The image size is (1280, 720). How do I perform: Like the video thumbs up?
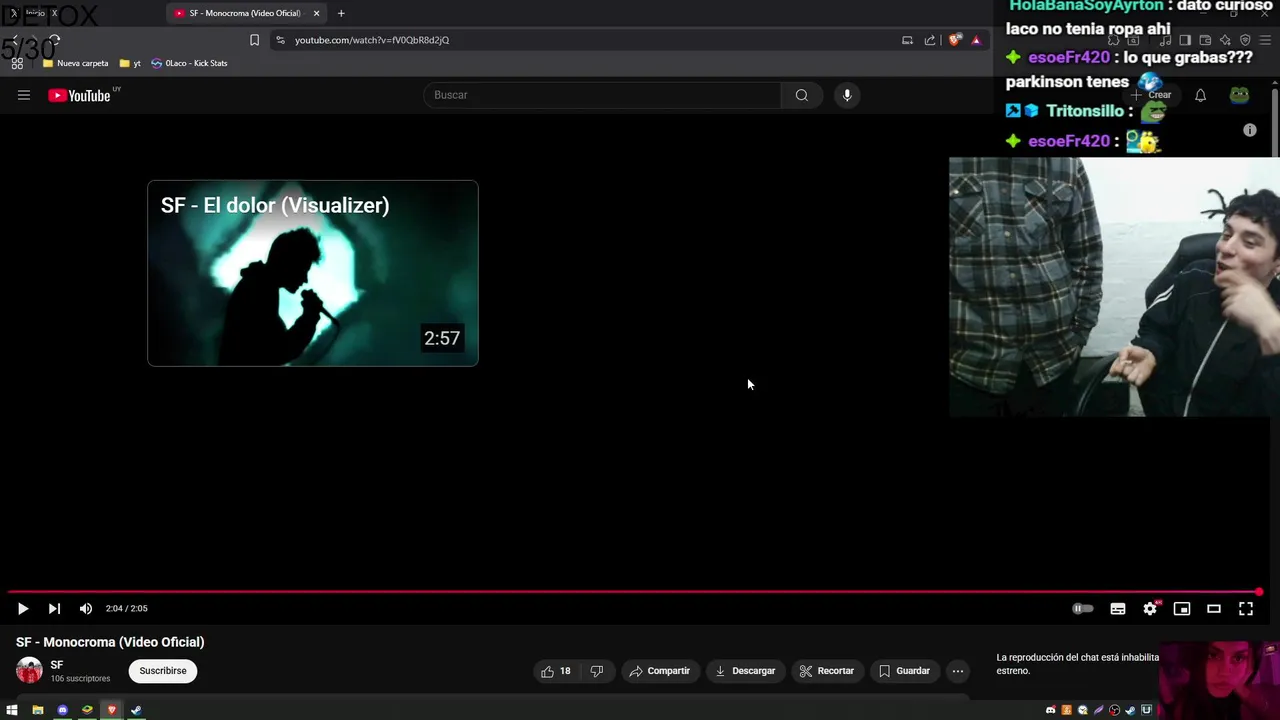coord(556,671)
